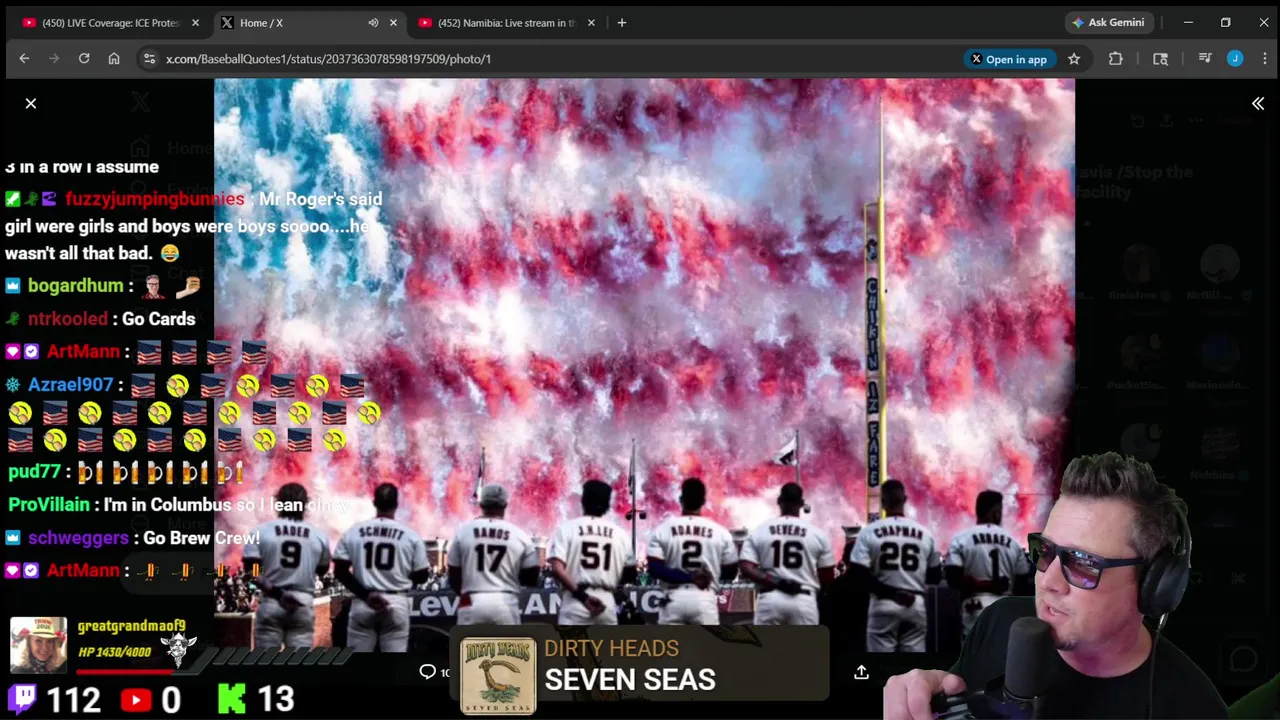1280x720 pixels.
Task: Click username bogardhum in chat
Action: click(x=75, y=286)
